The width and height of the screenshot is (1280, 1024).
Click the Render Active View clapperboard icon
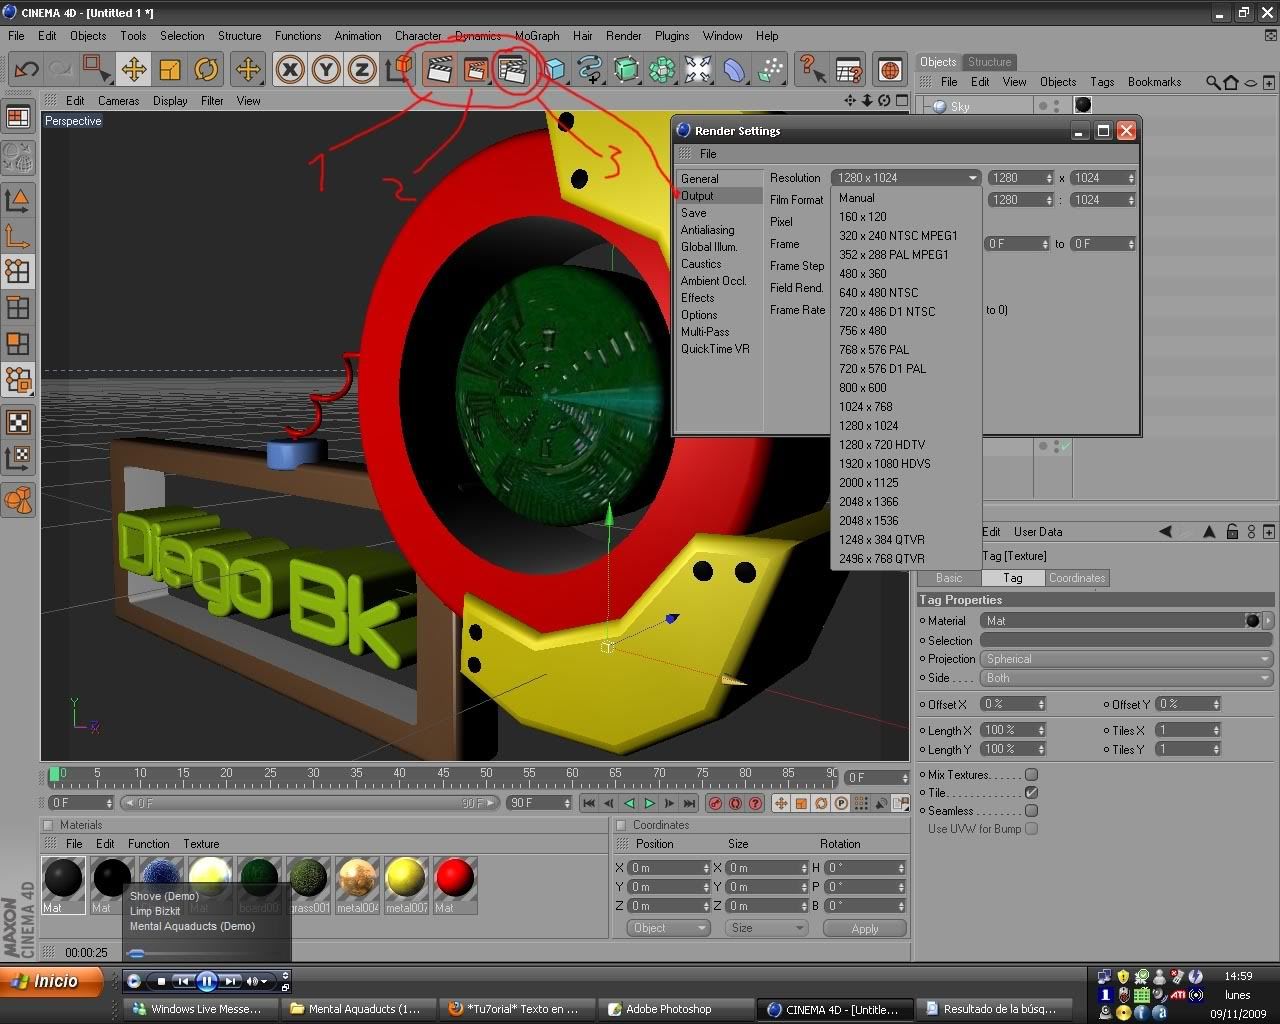point(440,69)
